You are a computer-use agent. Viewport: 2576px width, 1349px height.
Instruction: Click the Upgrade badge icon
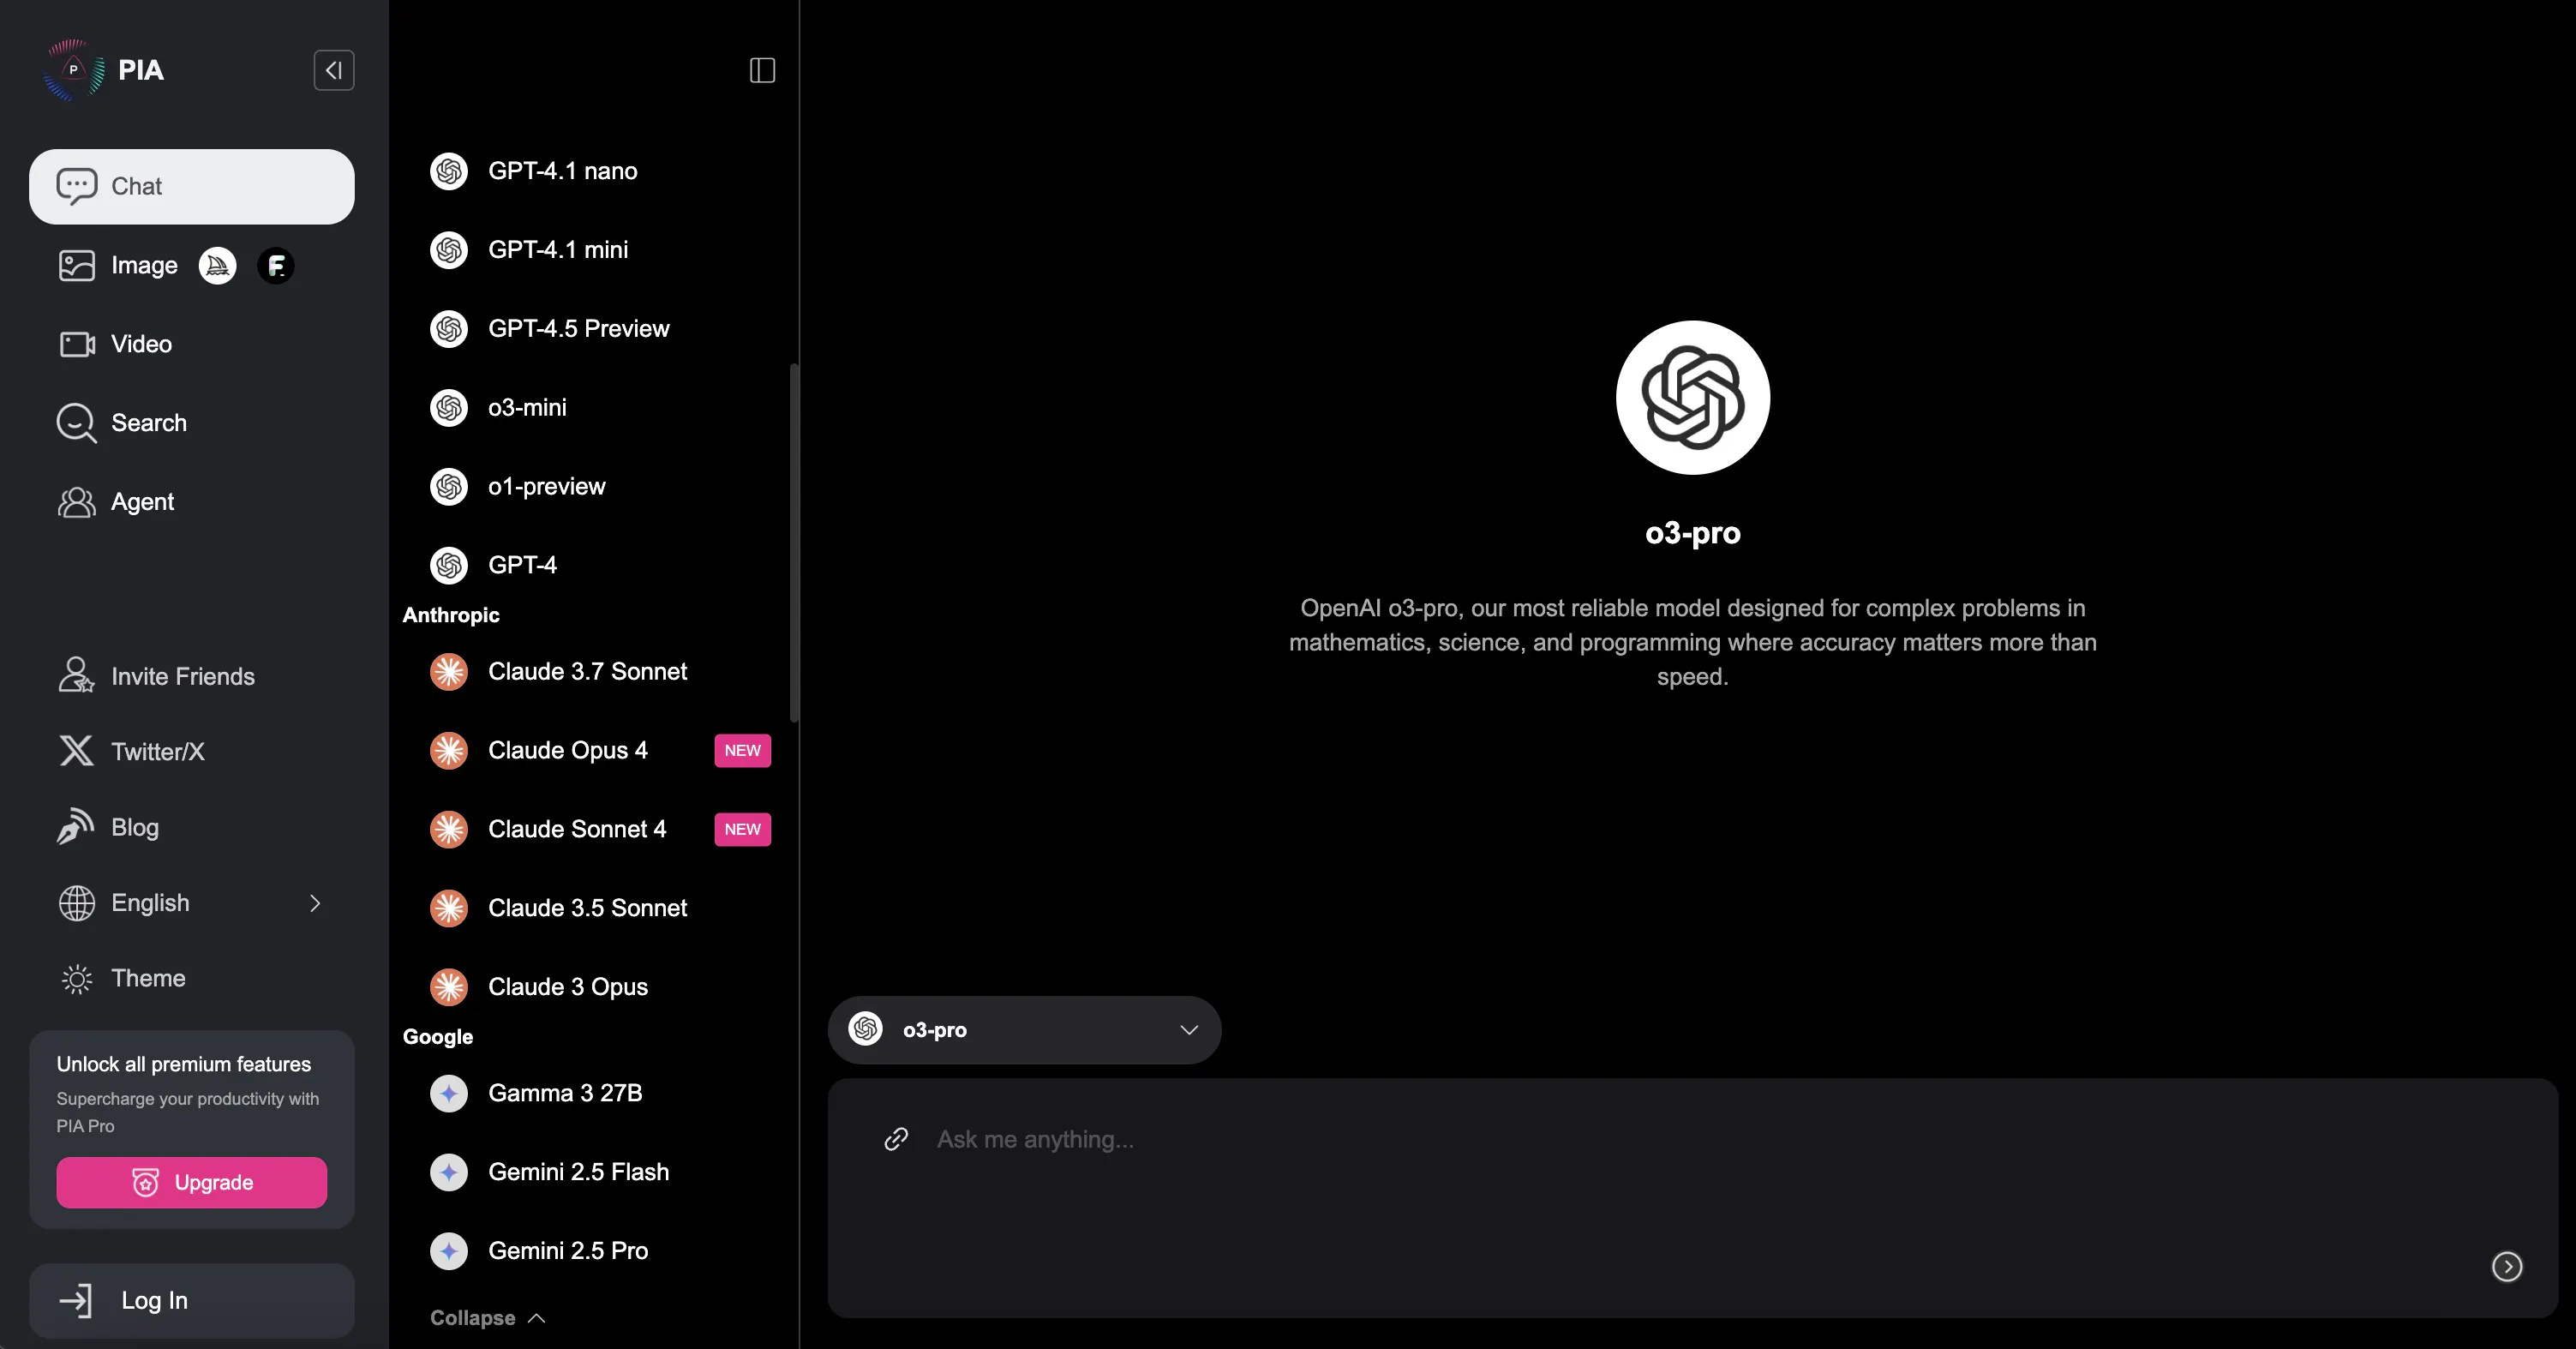click(146, 1182)
